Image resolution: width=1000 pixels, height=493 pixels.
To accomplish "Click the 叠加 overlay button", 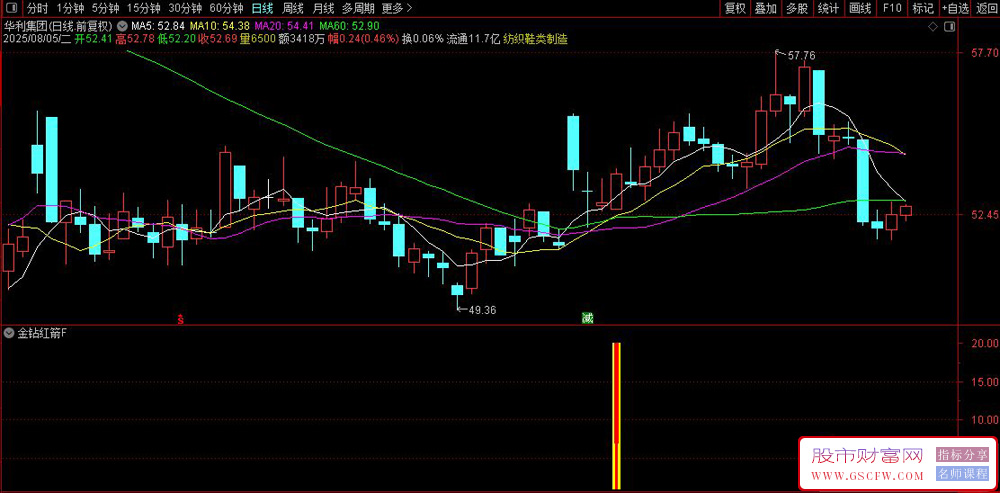I will (x=765, y=8).
